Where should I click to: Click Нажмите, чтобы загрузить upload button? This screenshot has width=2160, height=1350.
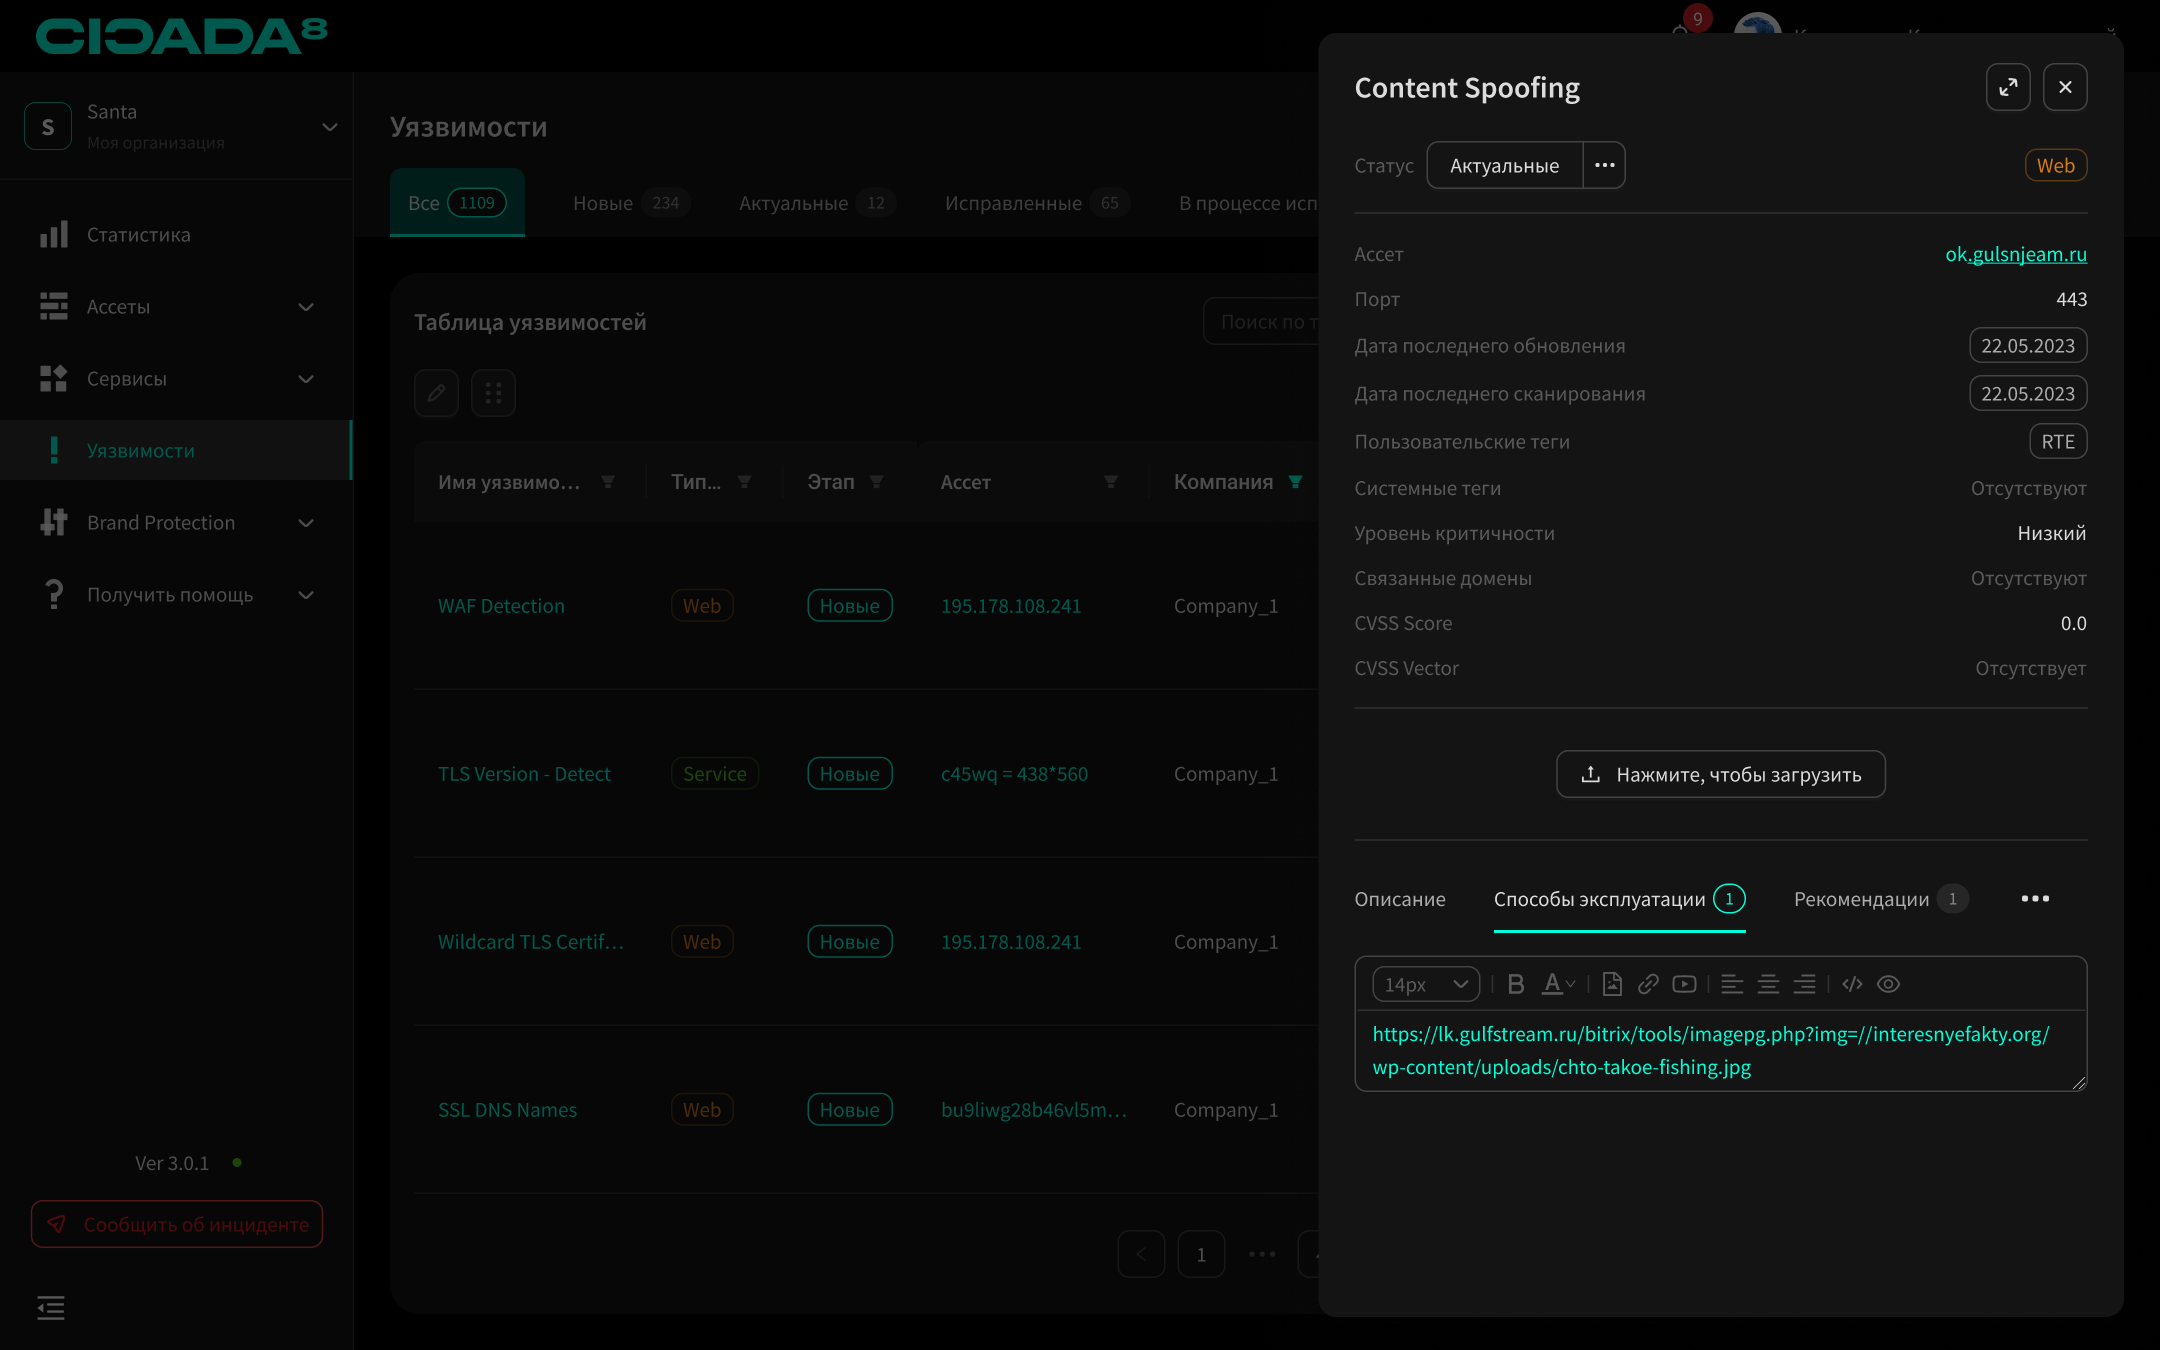[x=1720, y=774]
